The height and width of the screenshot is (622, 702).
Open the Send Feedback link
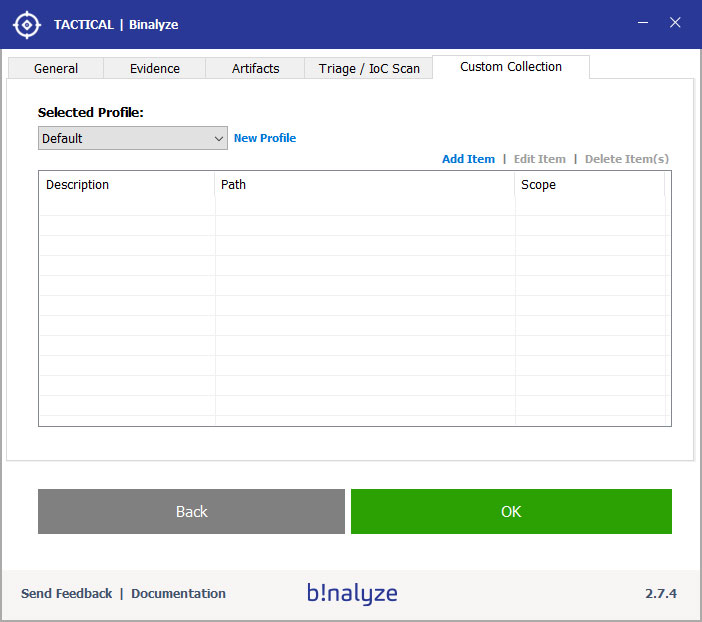pos(66,593)
